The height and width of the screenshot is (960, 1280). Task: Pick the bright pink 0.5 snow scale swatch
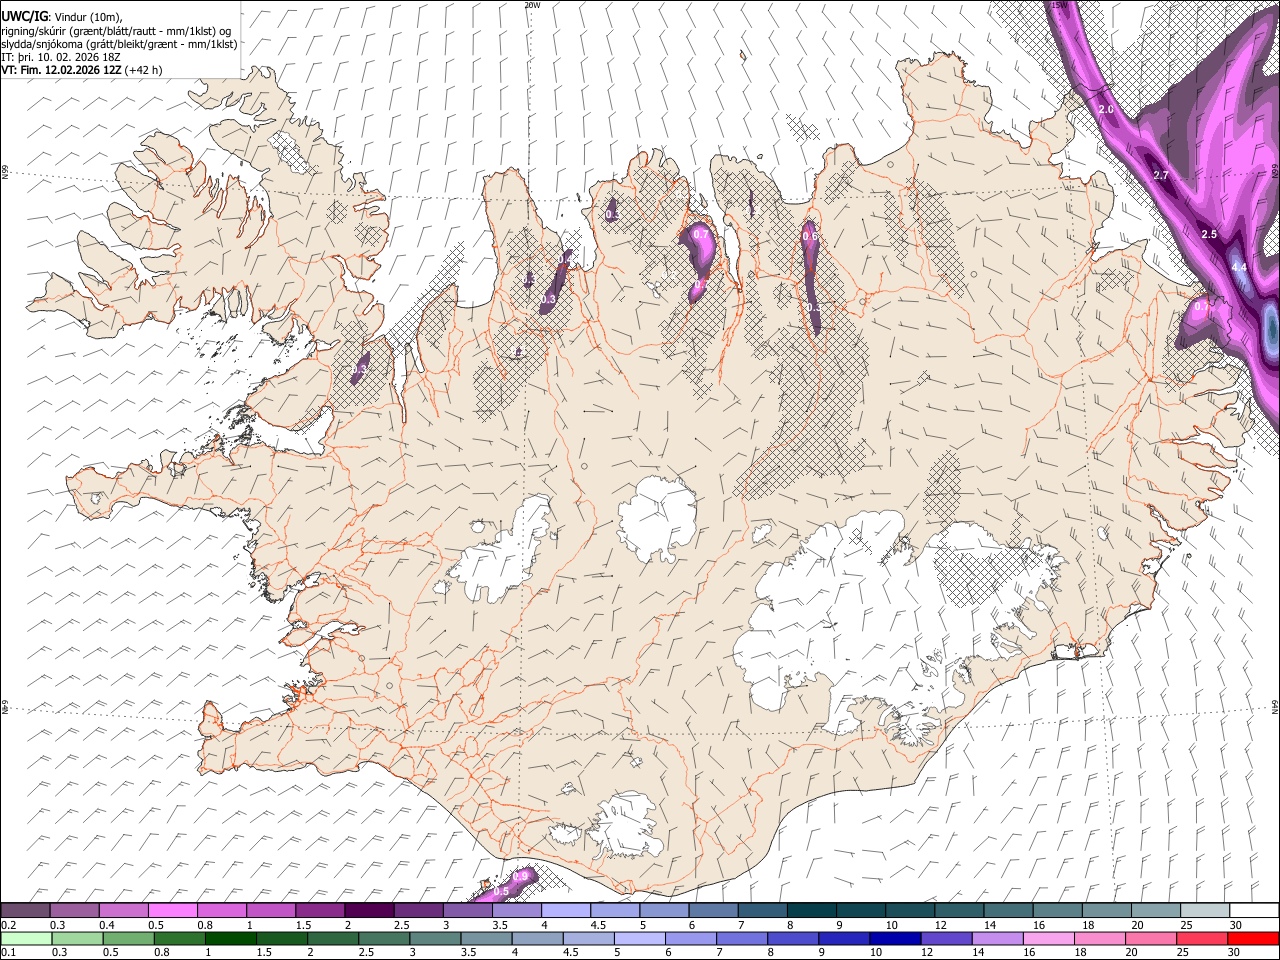[173, 911]
